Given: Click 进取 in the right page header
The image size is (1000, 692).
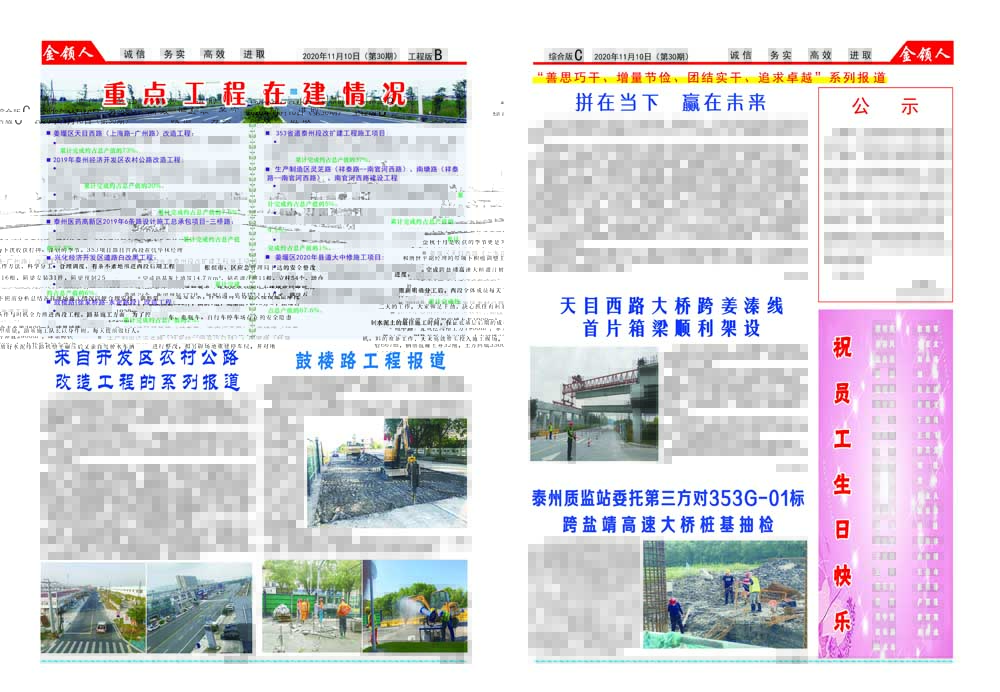Looking at the screenshot, I should coord(860,55).
